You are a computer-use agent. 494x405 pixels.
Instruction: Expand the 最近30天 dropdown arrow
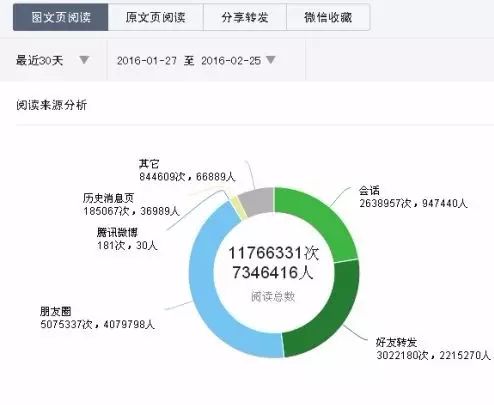[84, 60]
